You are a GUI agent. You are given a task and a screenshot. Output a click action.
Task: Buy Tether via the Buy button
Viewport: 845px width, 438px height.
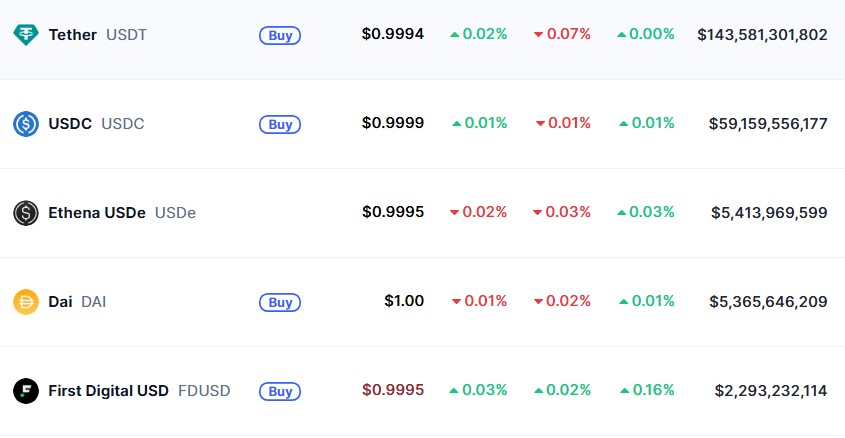pyautogui.click(x=280, y=36)
